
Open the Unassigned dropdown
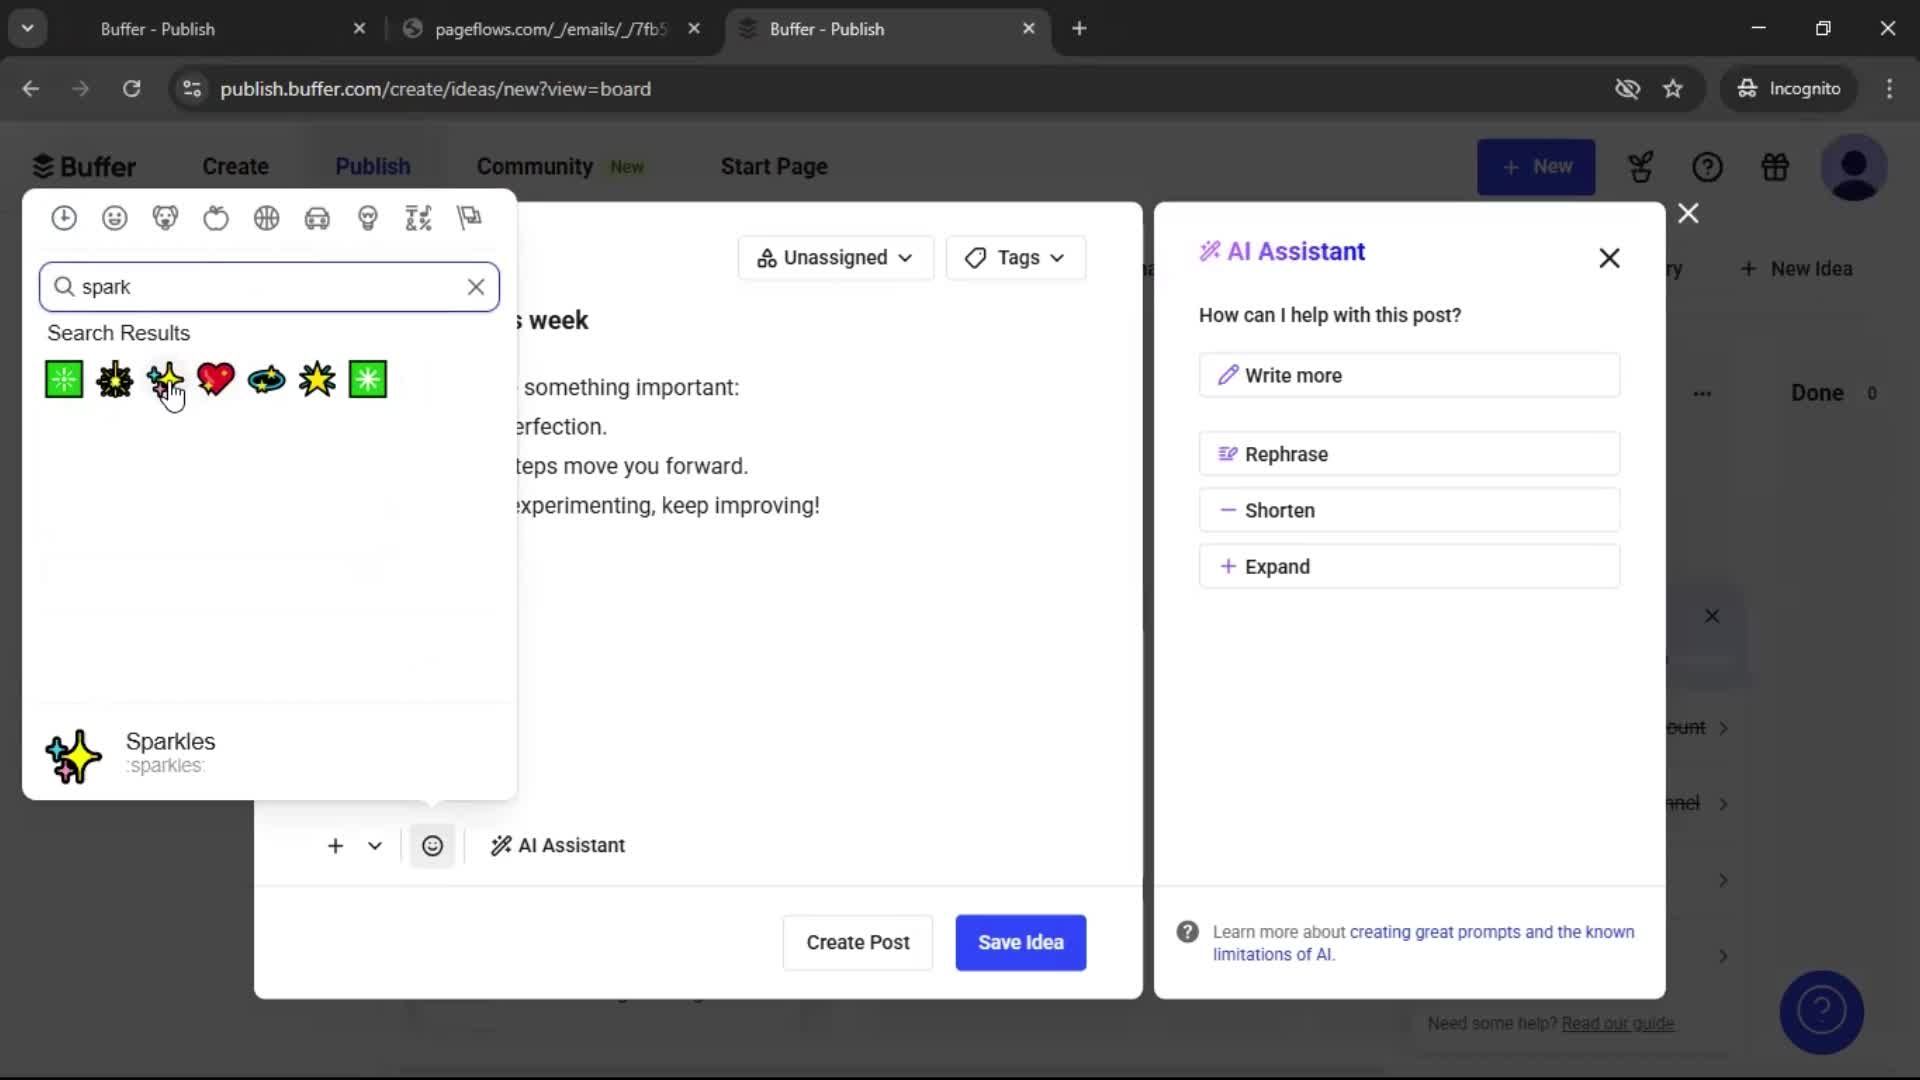pyautogui.click(x=834, y=257)
